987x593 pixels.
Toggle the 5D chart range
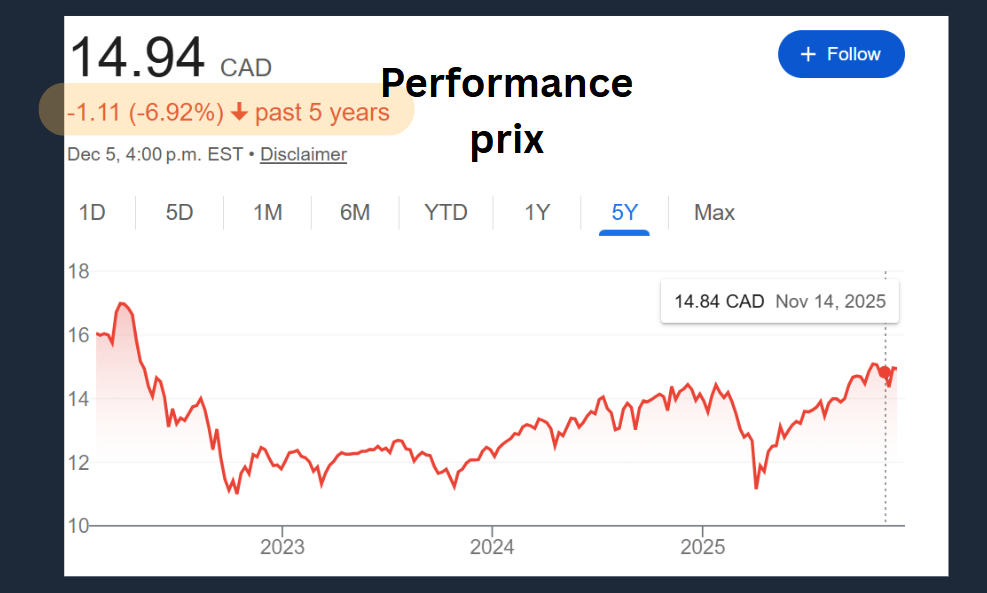click(x=178, y=212)
